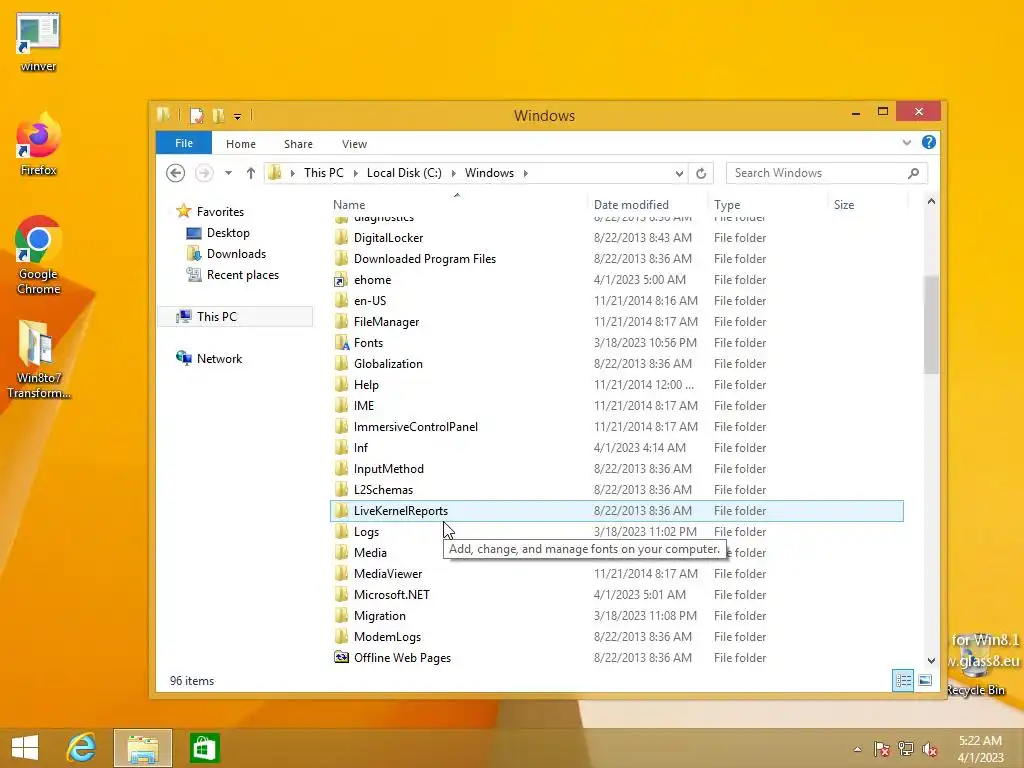Image resolution: width=1024 pixels, height=768 pixels.
Task: Open the File ribbon tab
Action: pos(184,143)
